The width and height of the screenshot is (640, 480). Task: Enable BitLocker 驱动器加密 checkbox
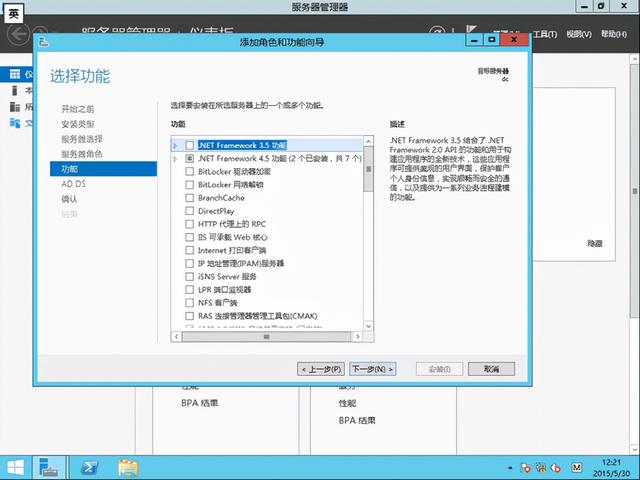pos(189,171)
